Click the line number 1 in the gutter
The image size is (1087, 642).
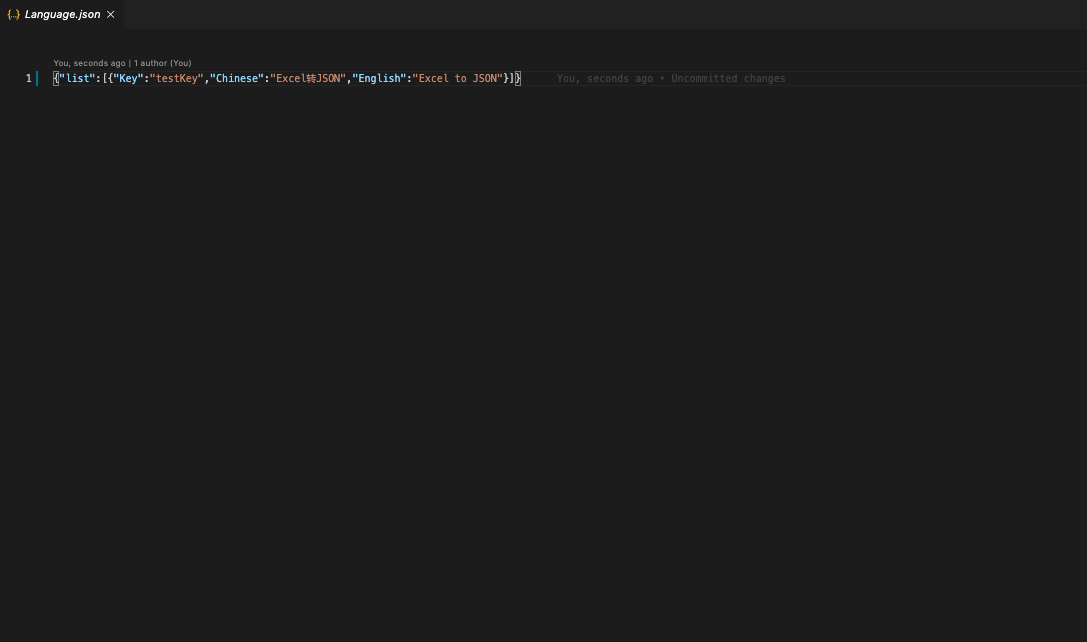28,78
